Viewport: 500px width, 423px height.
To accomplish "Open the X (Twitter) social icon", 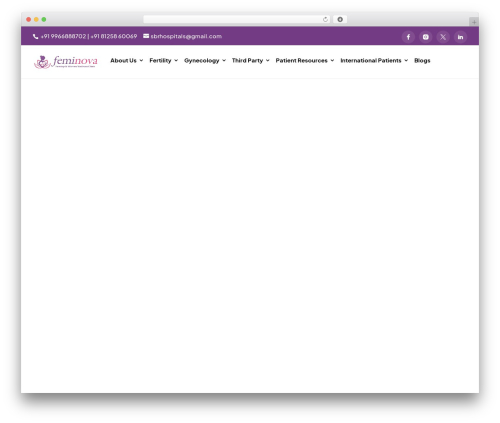I will 443,37.
